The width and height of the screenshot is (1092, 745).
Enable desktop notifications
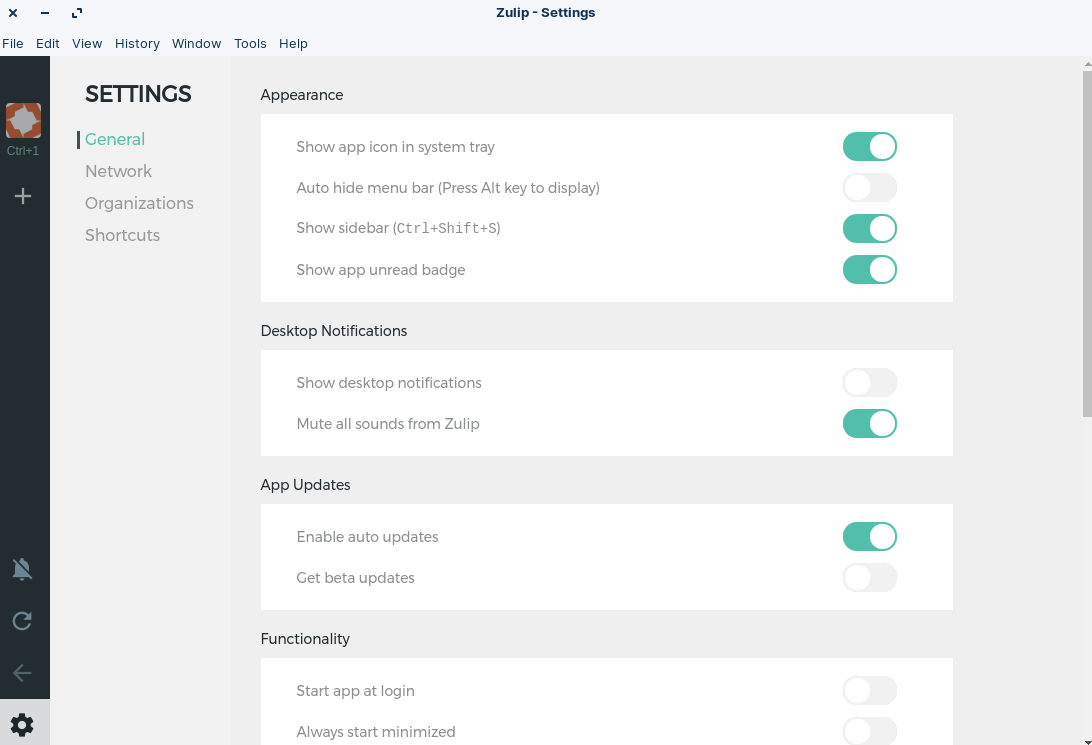tap(869, 382)
